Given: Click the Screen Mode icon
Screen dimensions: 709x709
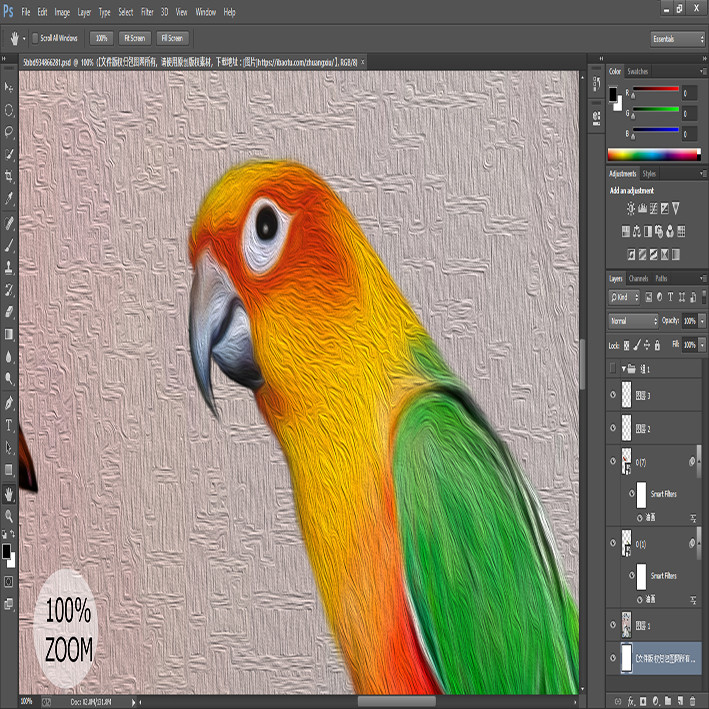Looking at the screenshot, I should coord(9,604).
